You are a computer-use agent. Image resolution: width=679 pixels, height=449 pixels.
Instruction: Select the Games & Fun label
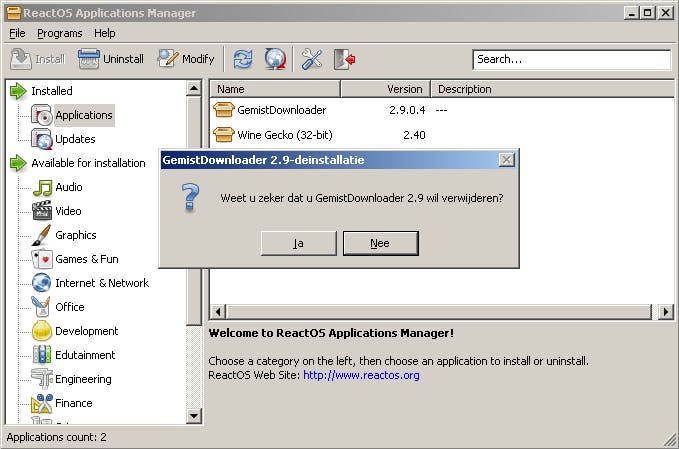(87, 259)
